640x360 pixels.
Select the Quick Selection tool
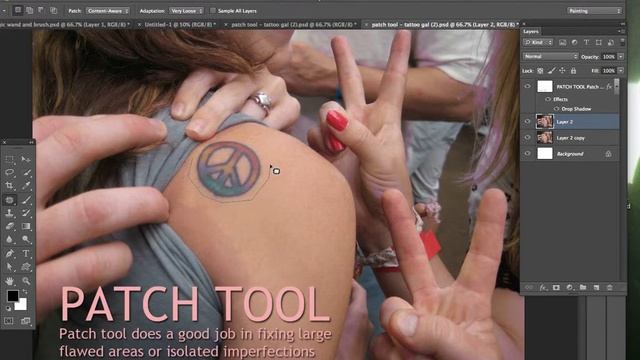26,172
